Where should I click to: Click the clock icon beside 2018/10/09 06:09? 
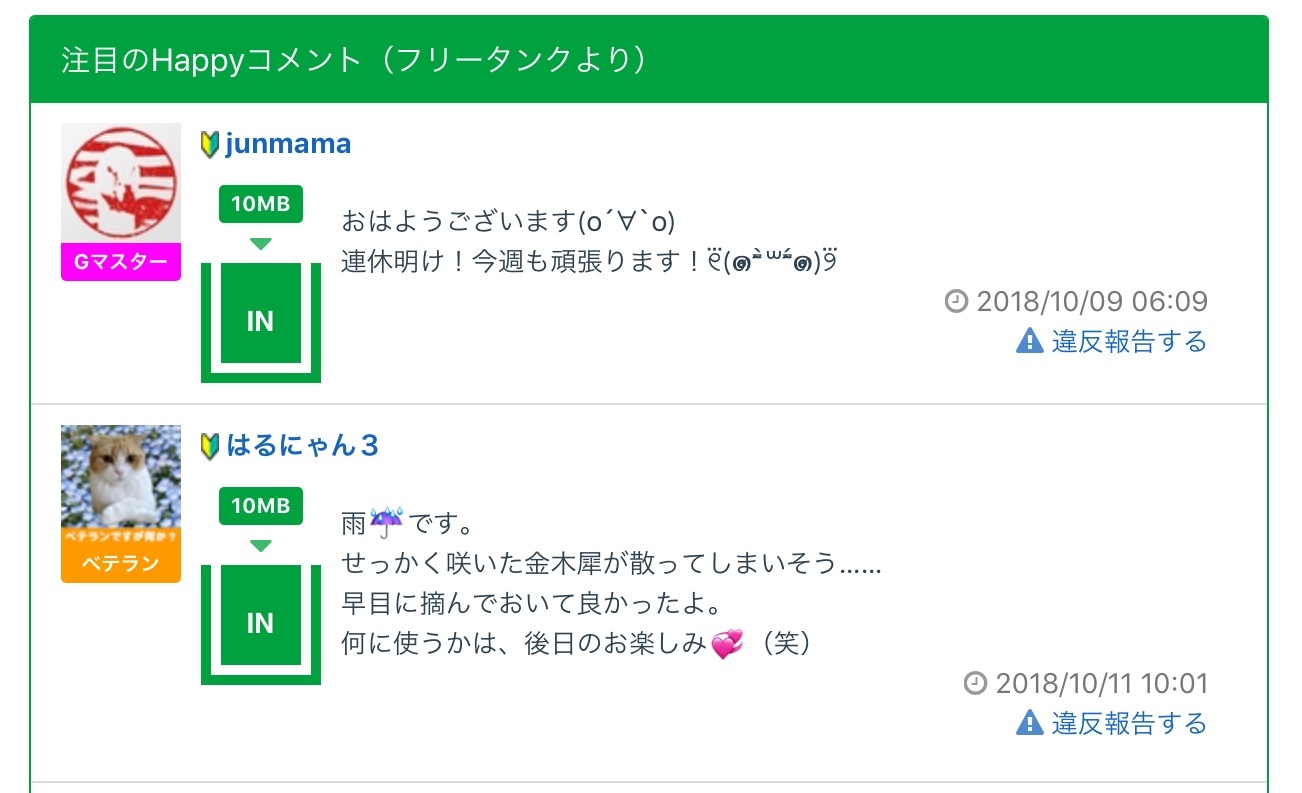(x=956, y=301)
